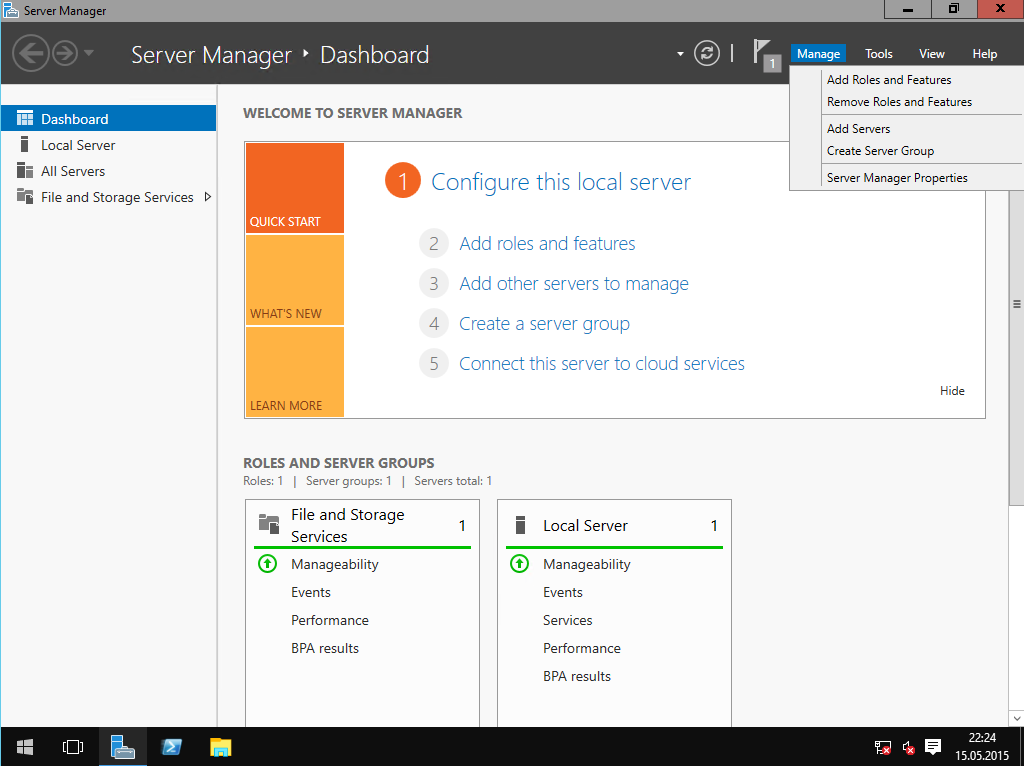Select the Learn More tile

[295, 372]
